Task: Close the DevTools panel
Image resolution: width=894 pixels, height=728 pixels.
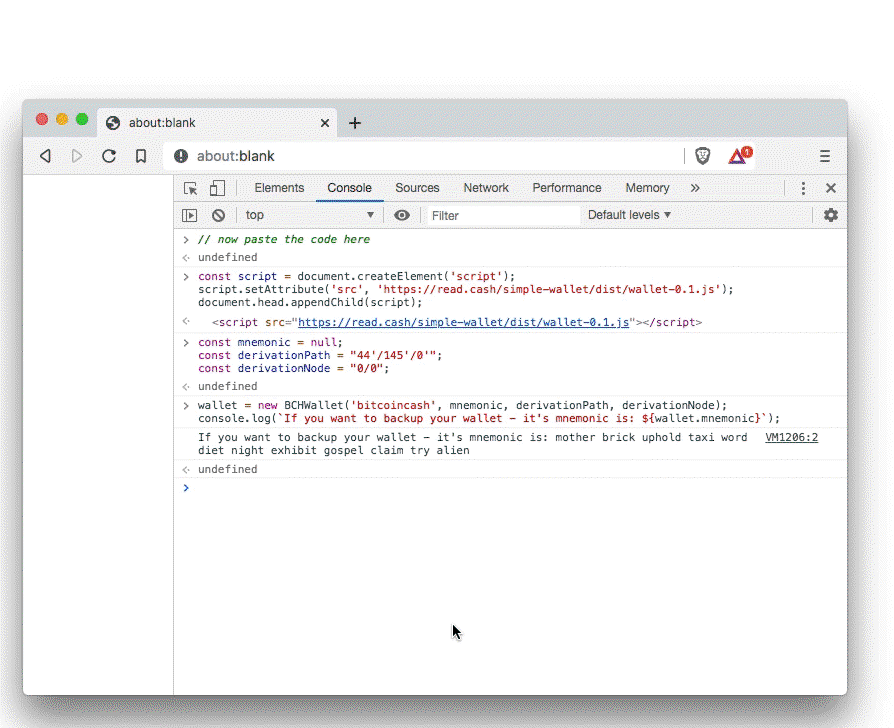Action: click(831, 188)
